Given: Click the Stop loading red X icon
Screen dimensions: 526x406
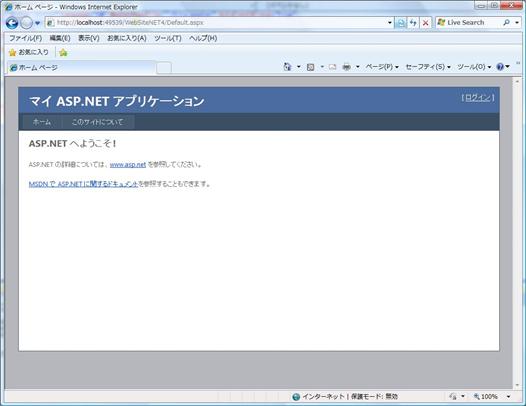Looking at the screenshot, I should point(425,23).
